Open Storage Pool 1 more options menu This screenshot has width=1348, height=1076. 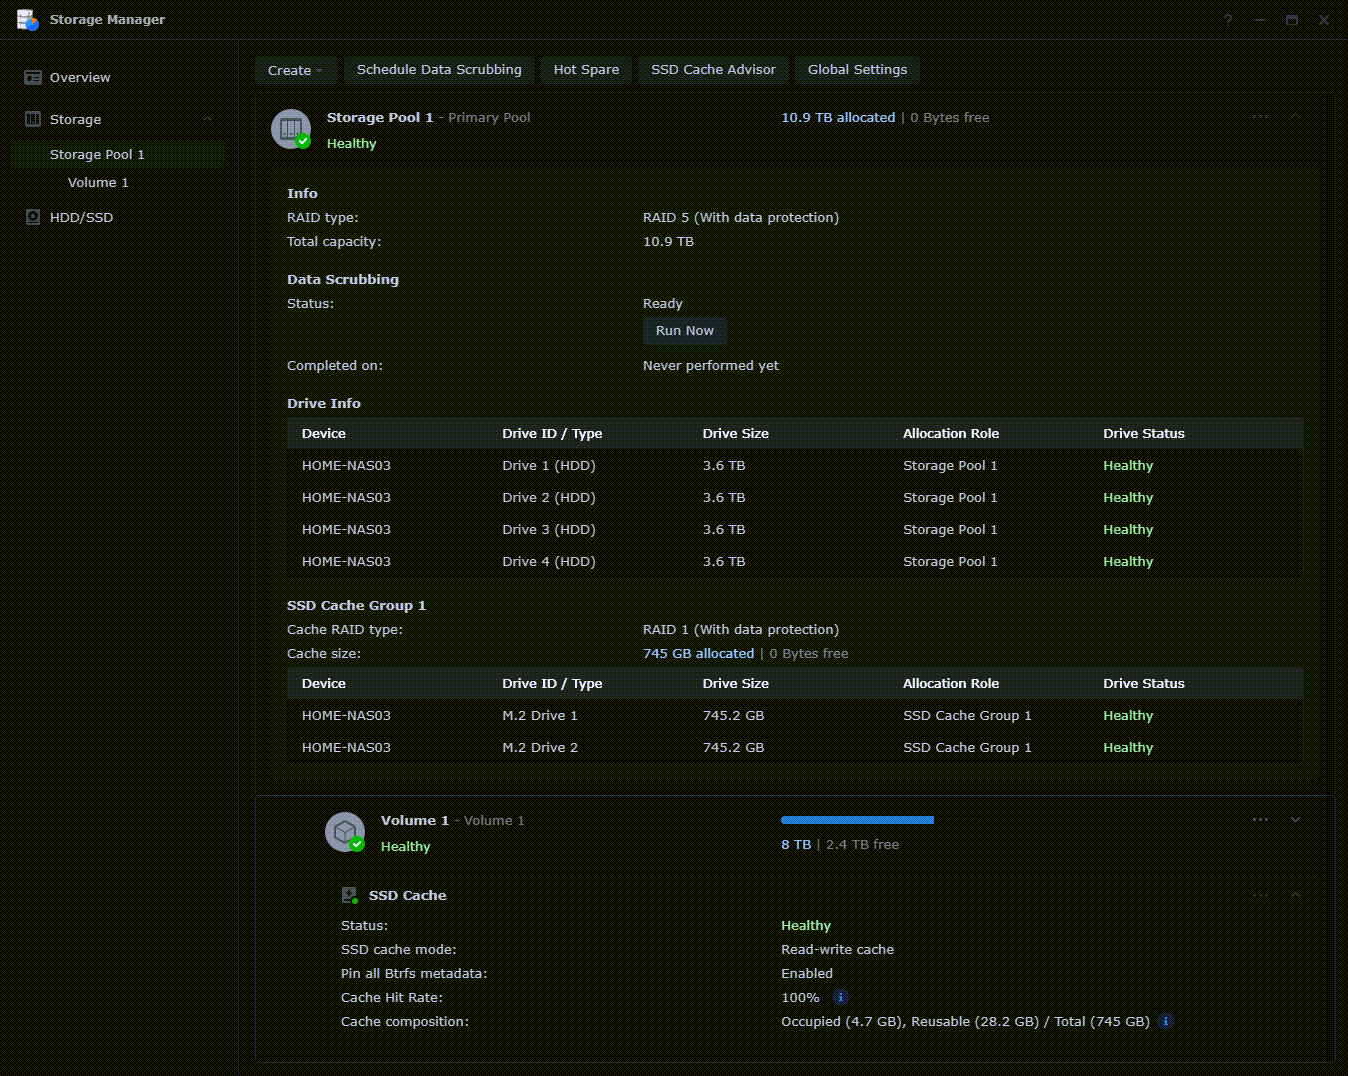click(x=1260, y=117)
